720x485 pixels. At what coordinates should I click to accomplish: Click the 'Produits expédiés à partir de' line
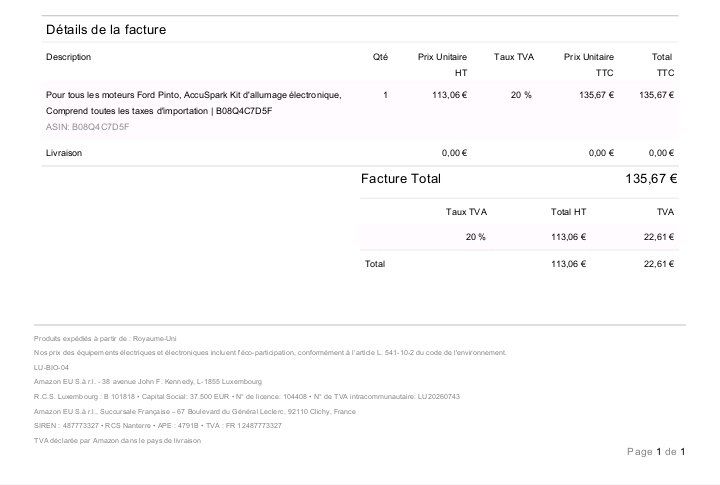pos(105,338)
